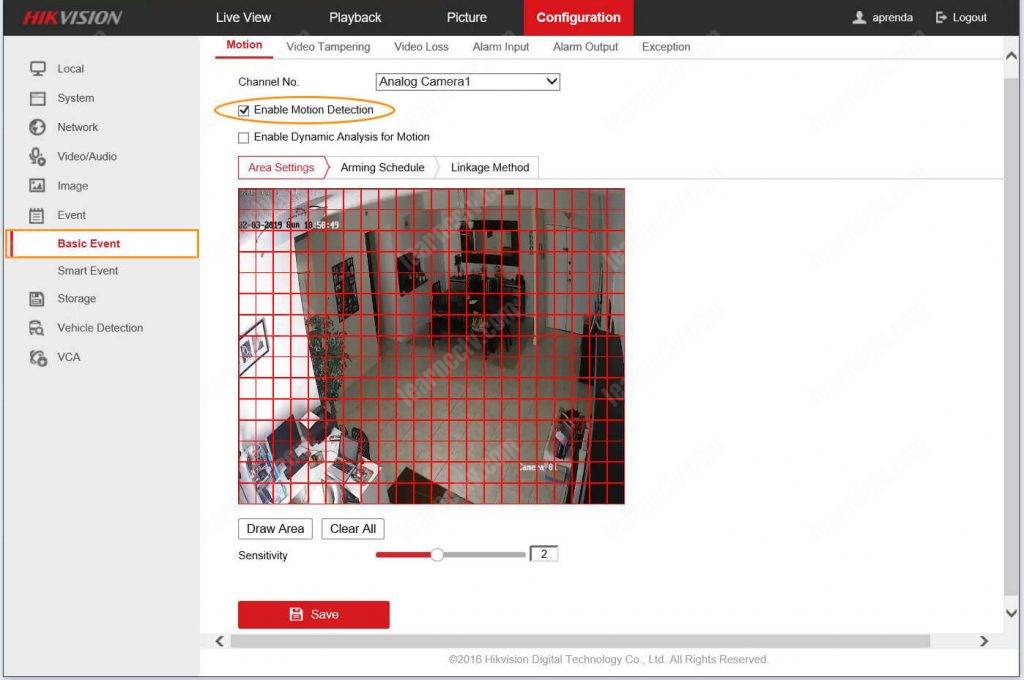Image resolution: width=1024 pixels, height=680 pixels.
Task: Save the motion detection settings
Action: pyautogui.click(x=313, y=615)
